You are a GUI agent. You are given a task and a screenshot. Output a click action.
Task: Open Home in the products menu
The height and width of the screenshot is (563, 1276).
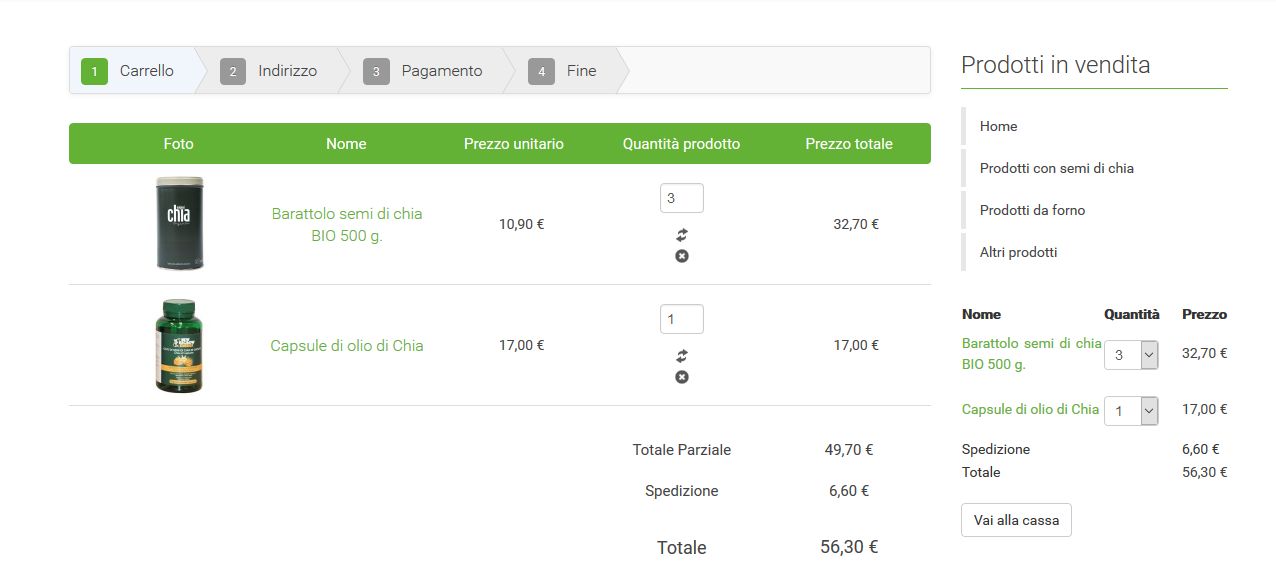[998, 126]
